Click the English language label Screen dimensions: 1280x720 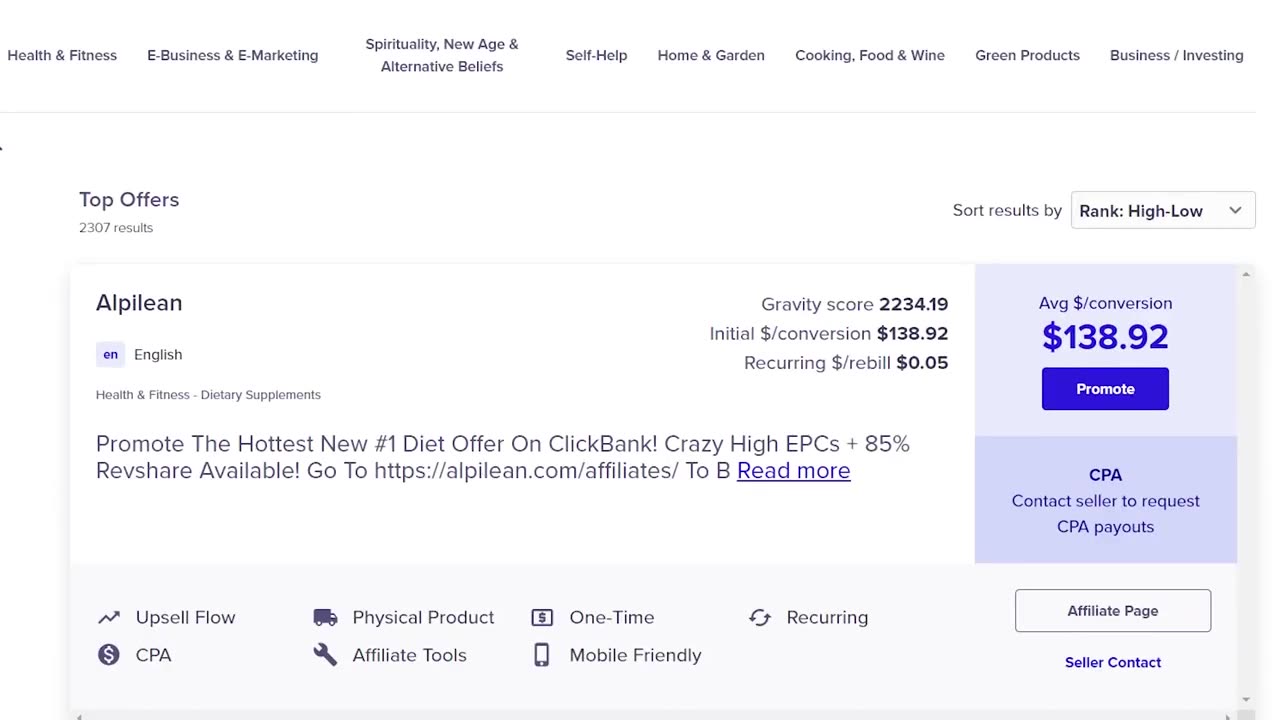coord(158,354)
